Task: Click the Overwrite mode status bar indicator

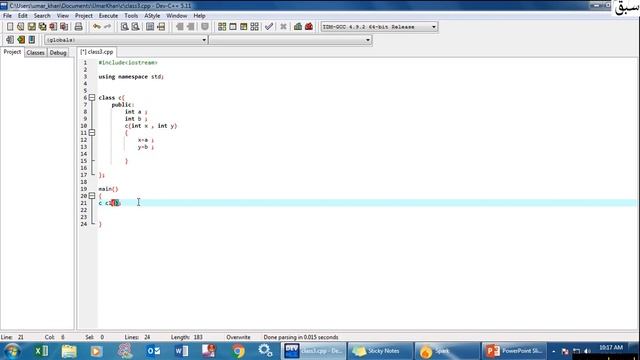Action: coord(238,337)
